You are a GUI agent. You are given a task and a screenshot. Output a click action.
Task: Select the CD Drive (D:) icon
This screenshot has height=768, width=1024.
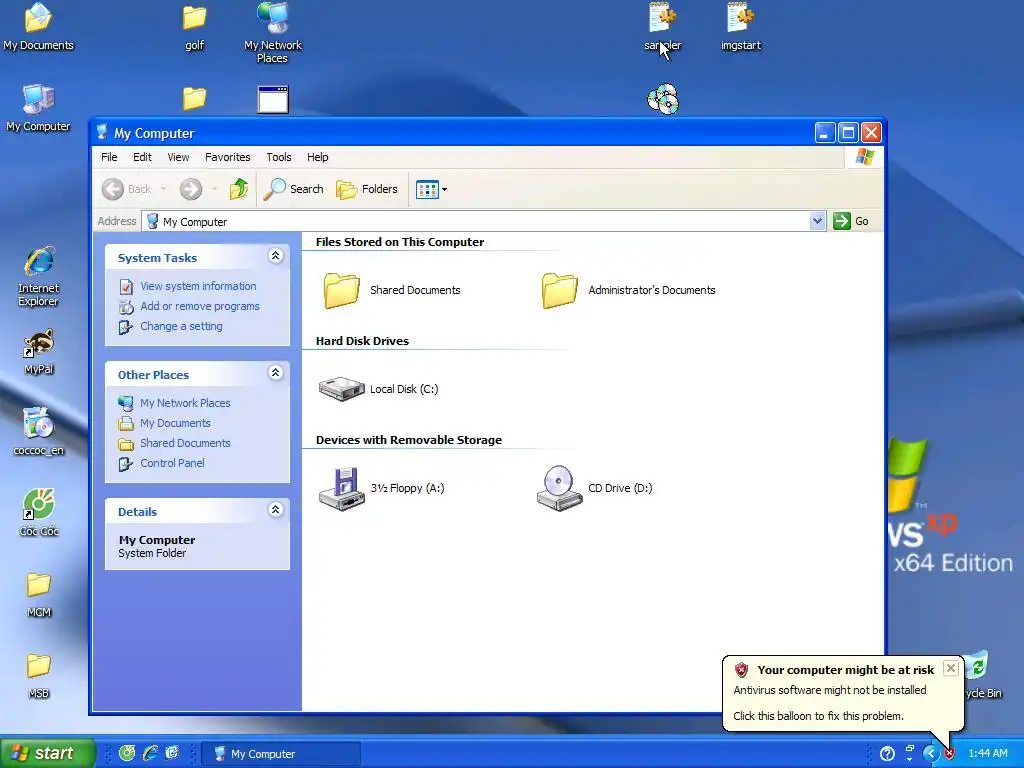point(560,488)
